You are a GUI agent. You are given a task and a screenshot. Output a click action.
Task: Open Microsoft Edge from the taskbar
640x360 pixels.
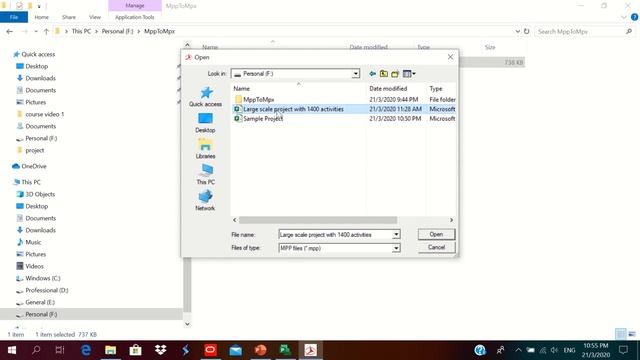[86, 350]
